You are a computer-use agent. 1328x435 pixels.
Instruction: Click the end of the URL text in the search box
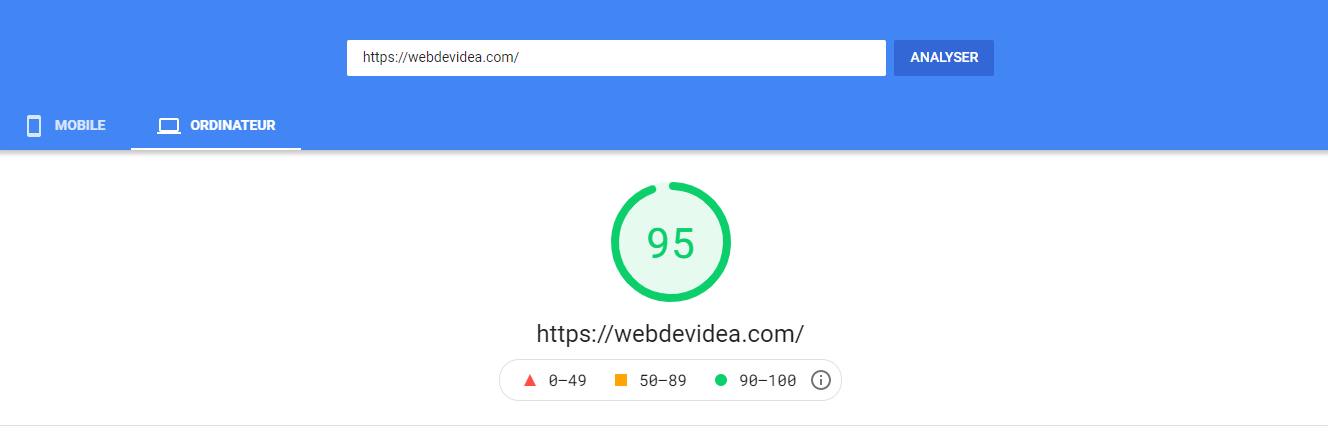[x=519, y=58]
